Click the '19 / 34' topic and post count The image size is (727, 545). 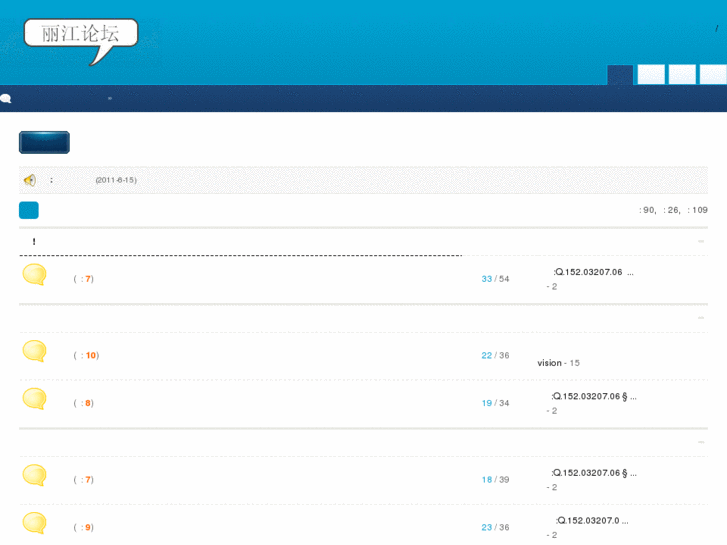point(495,403)
